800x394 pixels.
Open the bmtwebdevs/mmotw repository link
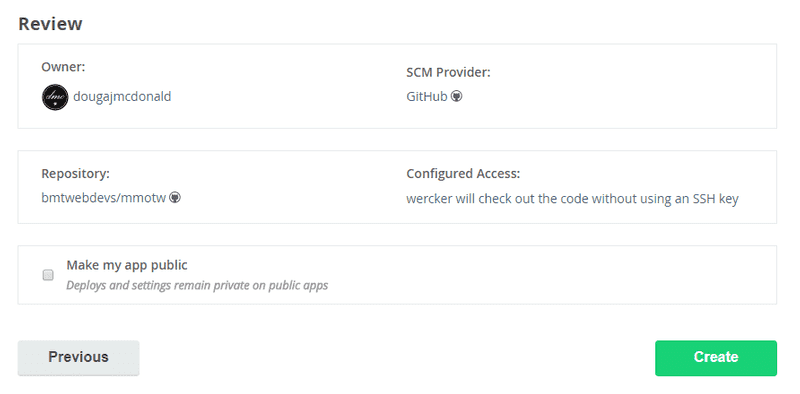pyautogui.click(x=104, y=198)
